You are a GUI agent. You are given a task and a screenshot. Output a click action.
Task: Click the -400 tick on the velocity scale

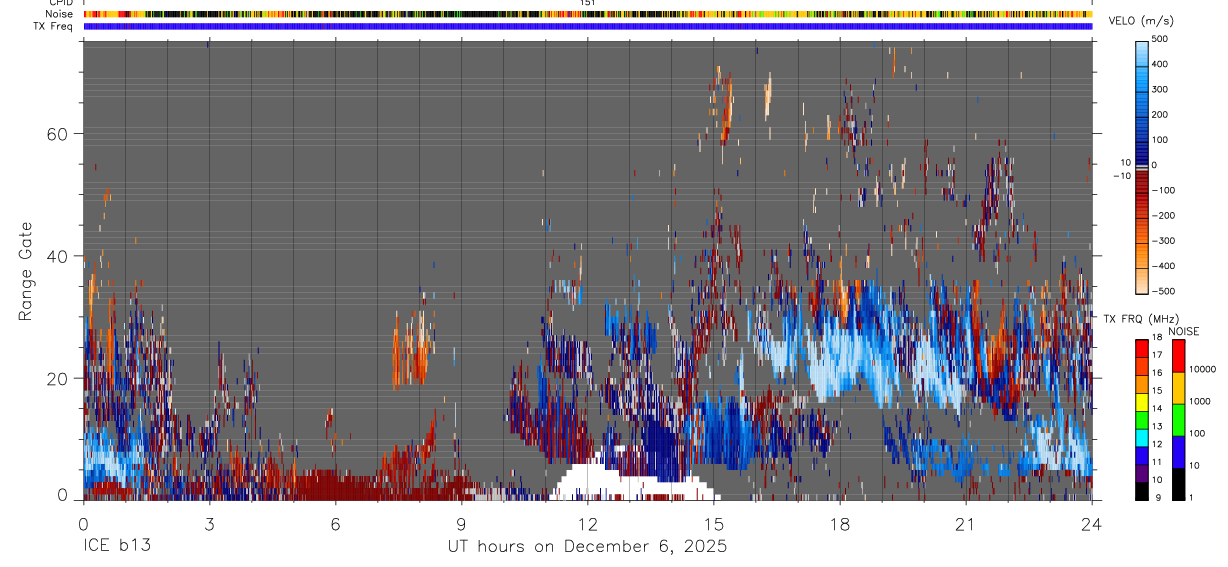point(1164,266)
